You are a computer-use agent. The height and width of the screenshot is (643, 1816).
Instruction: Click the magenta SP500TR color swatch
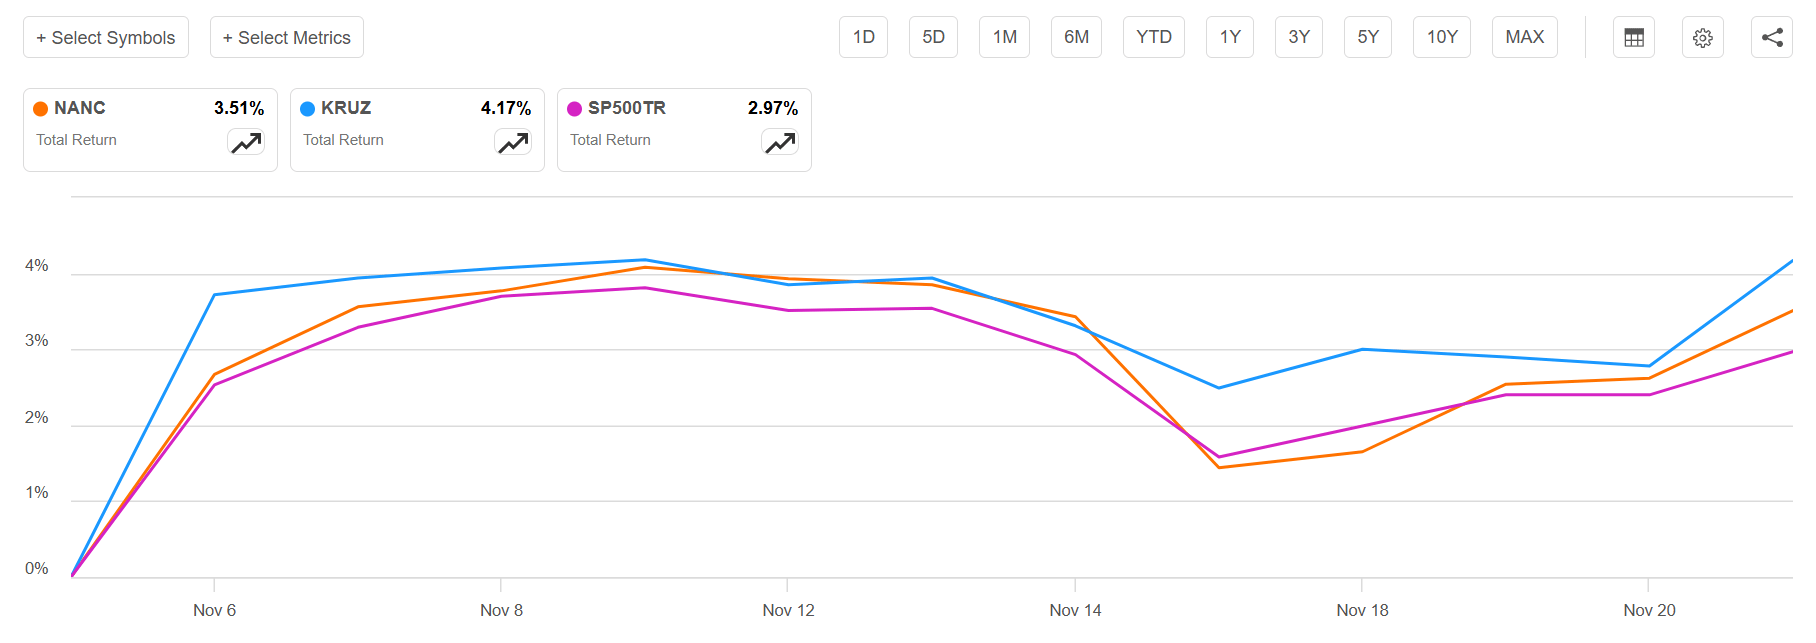[x=574, y=107]
